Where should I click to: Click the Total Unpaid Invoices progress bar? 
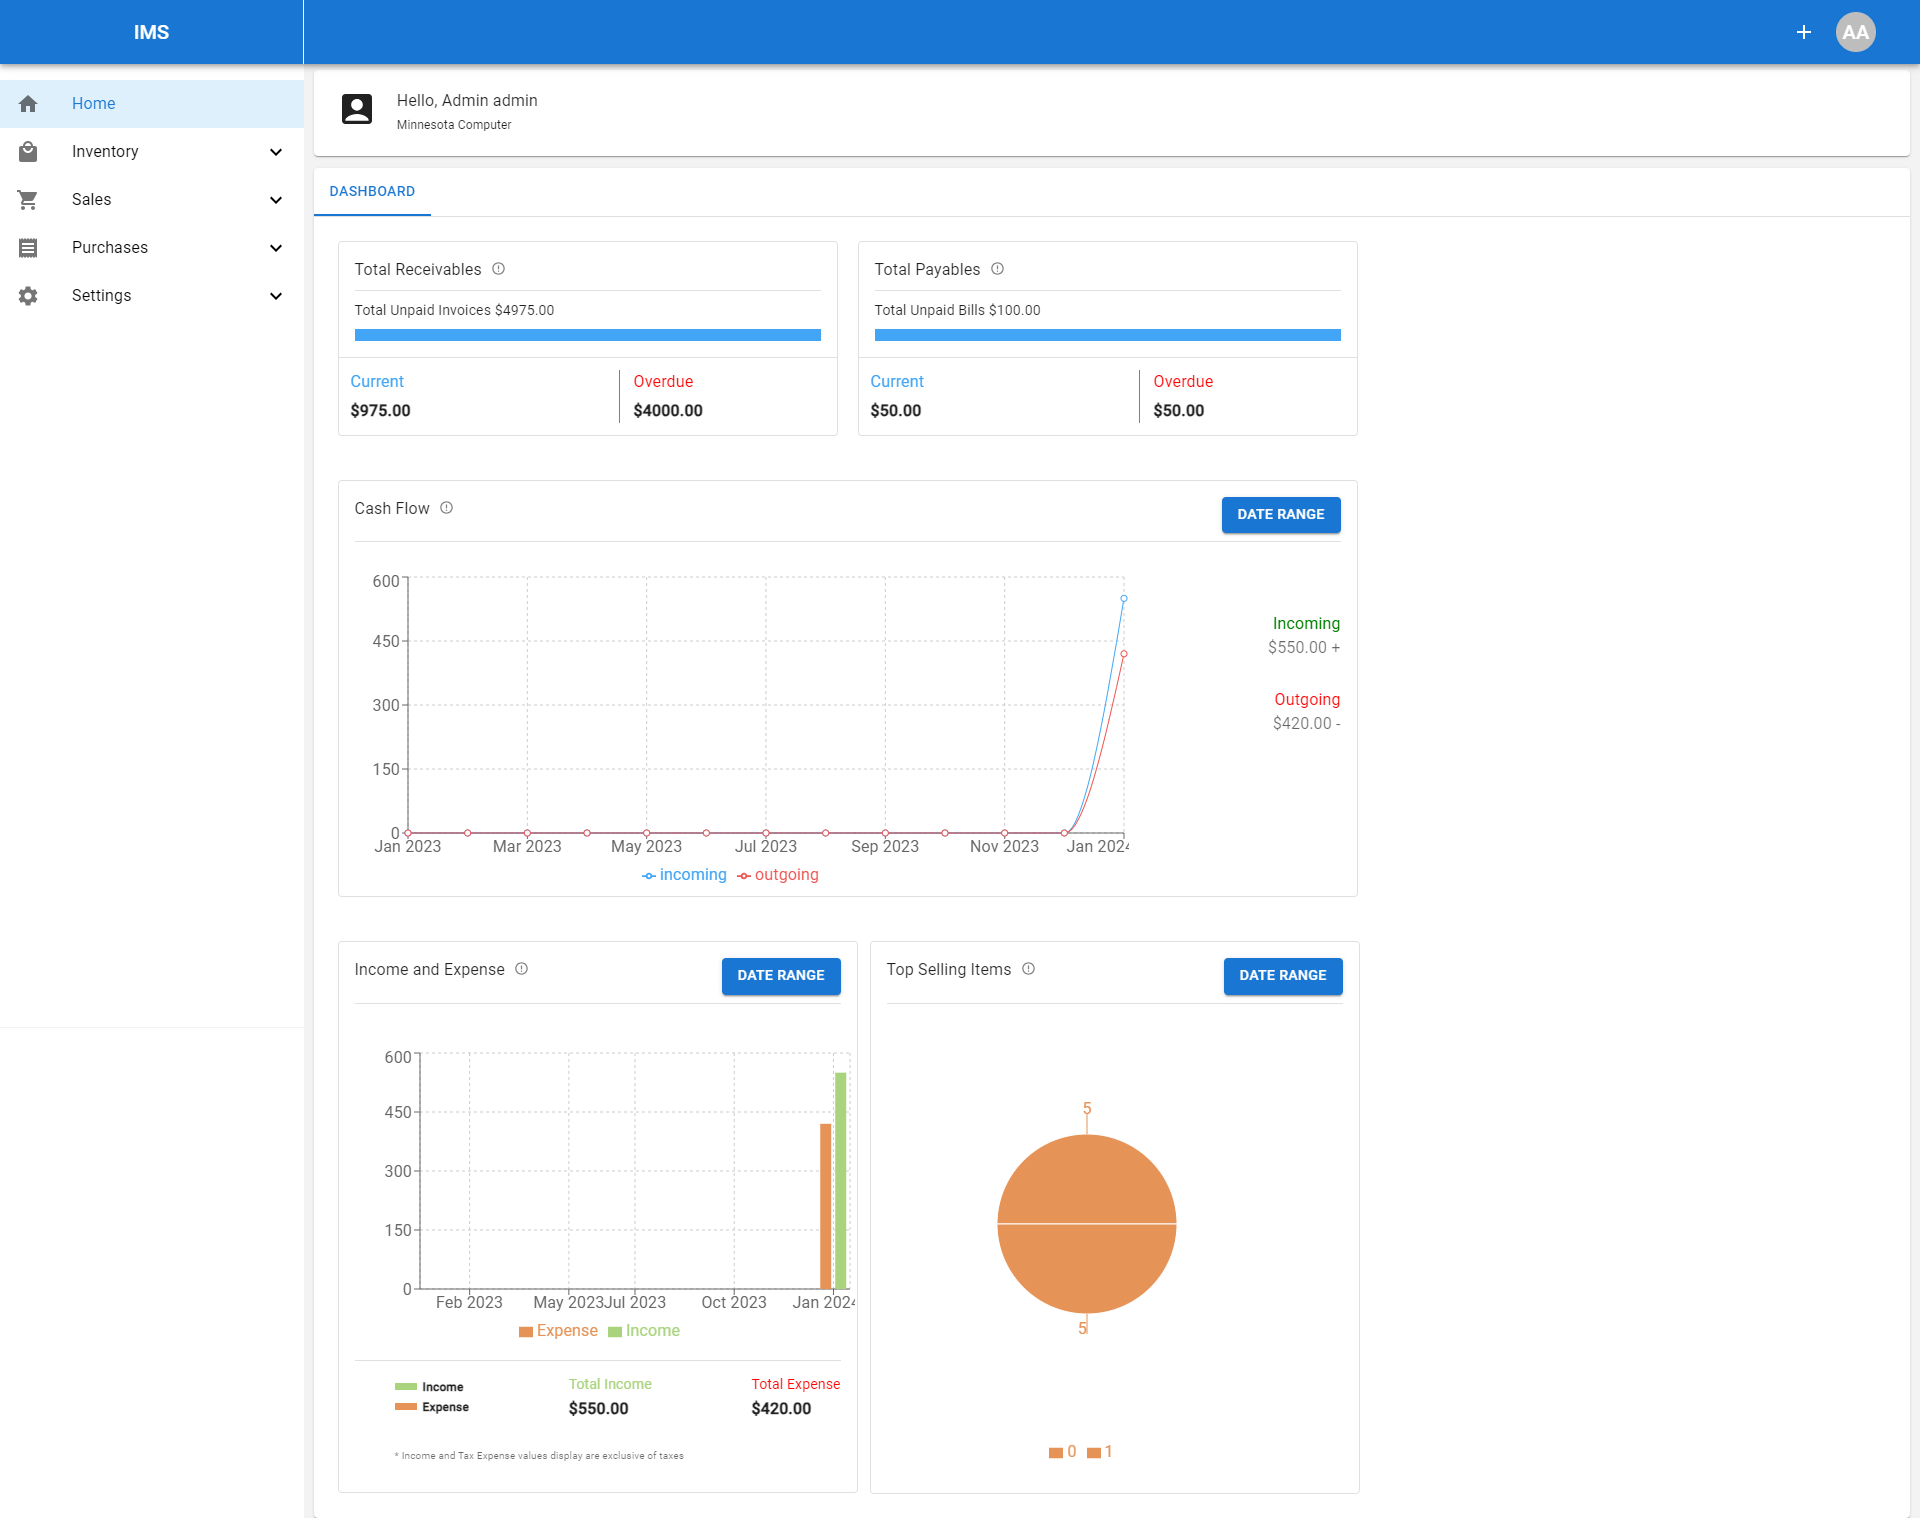pos(588,336)
